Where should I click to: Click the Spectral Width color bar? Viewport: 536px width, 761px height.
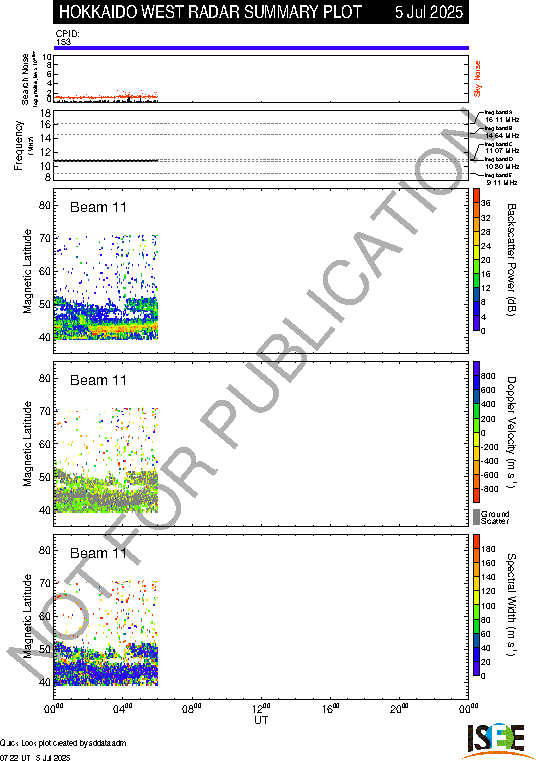coord(476,605)
